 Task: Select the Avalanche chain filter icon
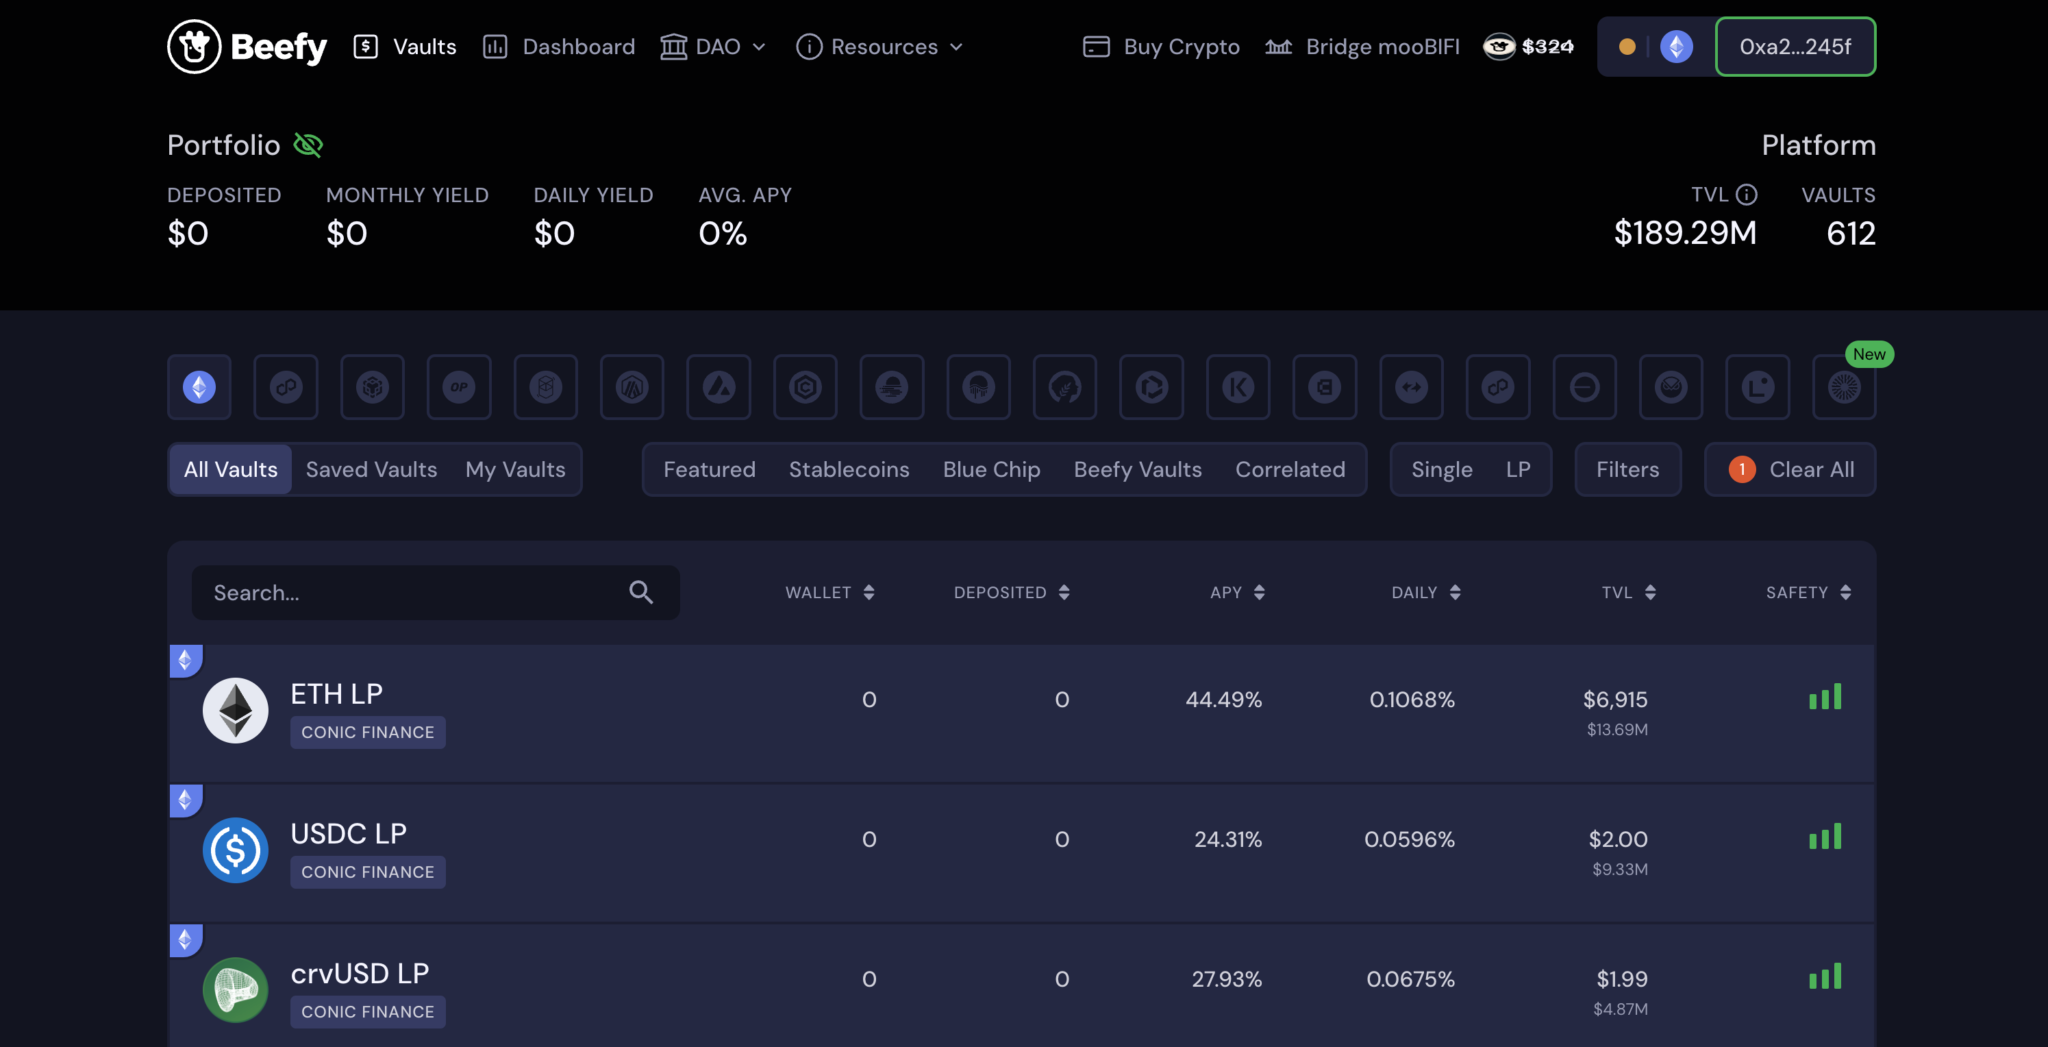[718, 387]
